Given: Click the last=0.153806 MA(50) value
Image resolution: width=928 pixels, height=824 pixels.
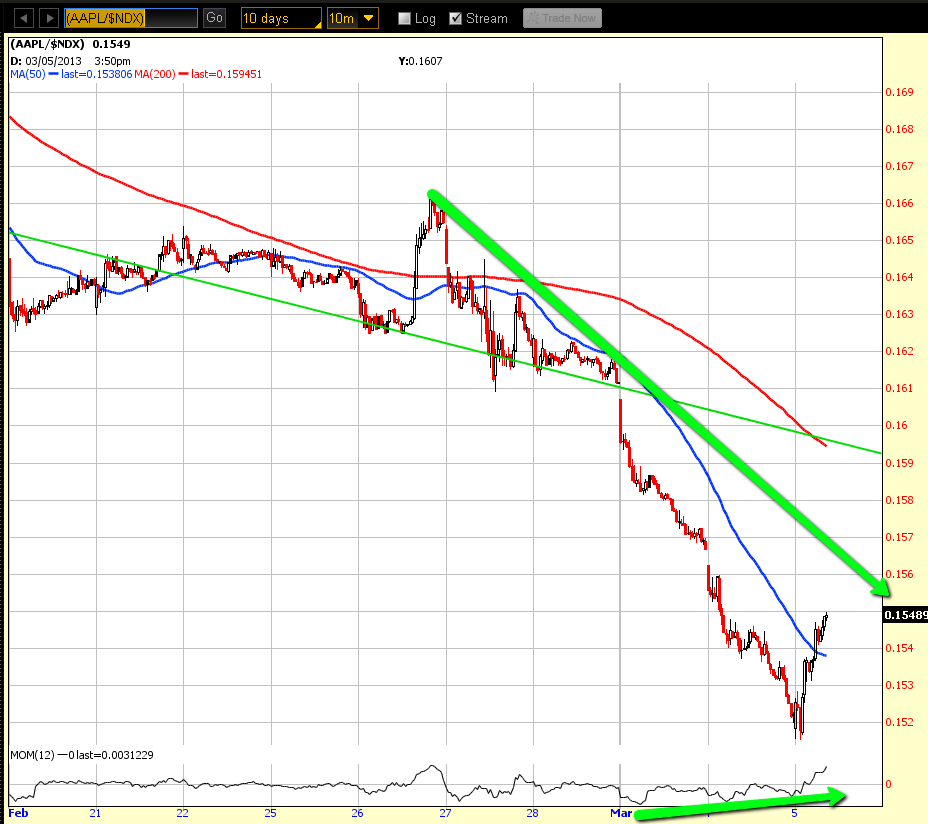Looking at the screenshot, I should pyautogui.click(x=96, y=74).
